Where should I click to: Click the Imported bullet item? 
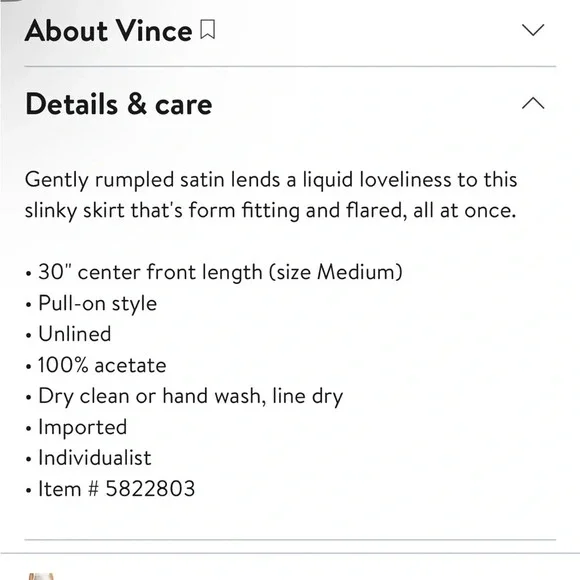pyautogui.click(x=76, y=427)
